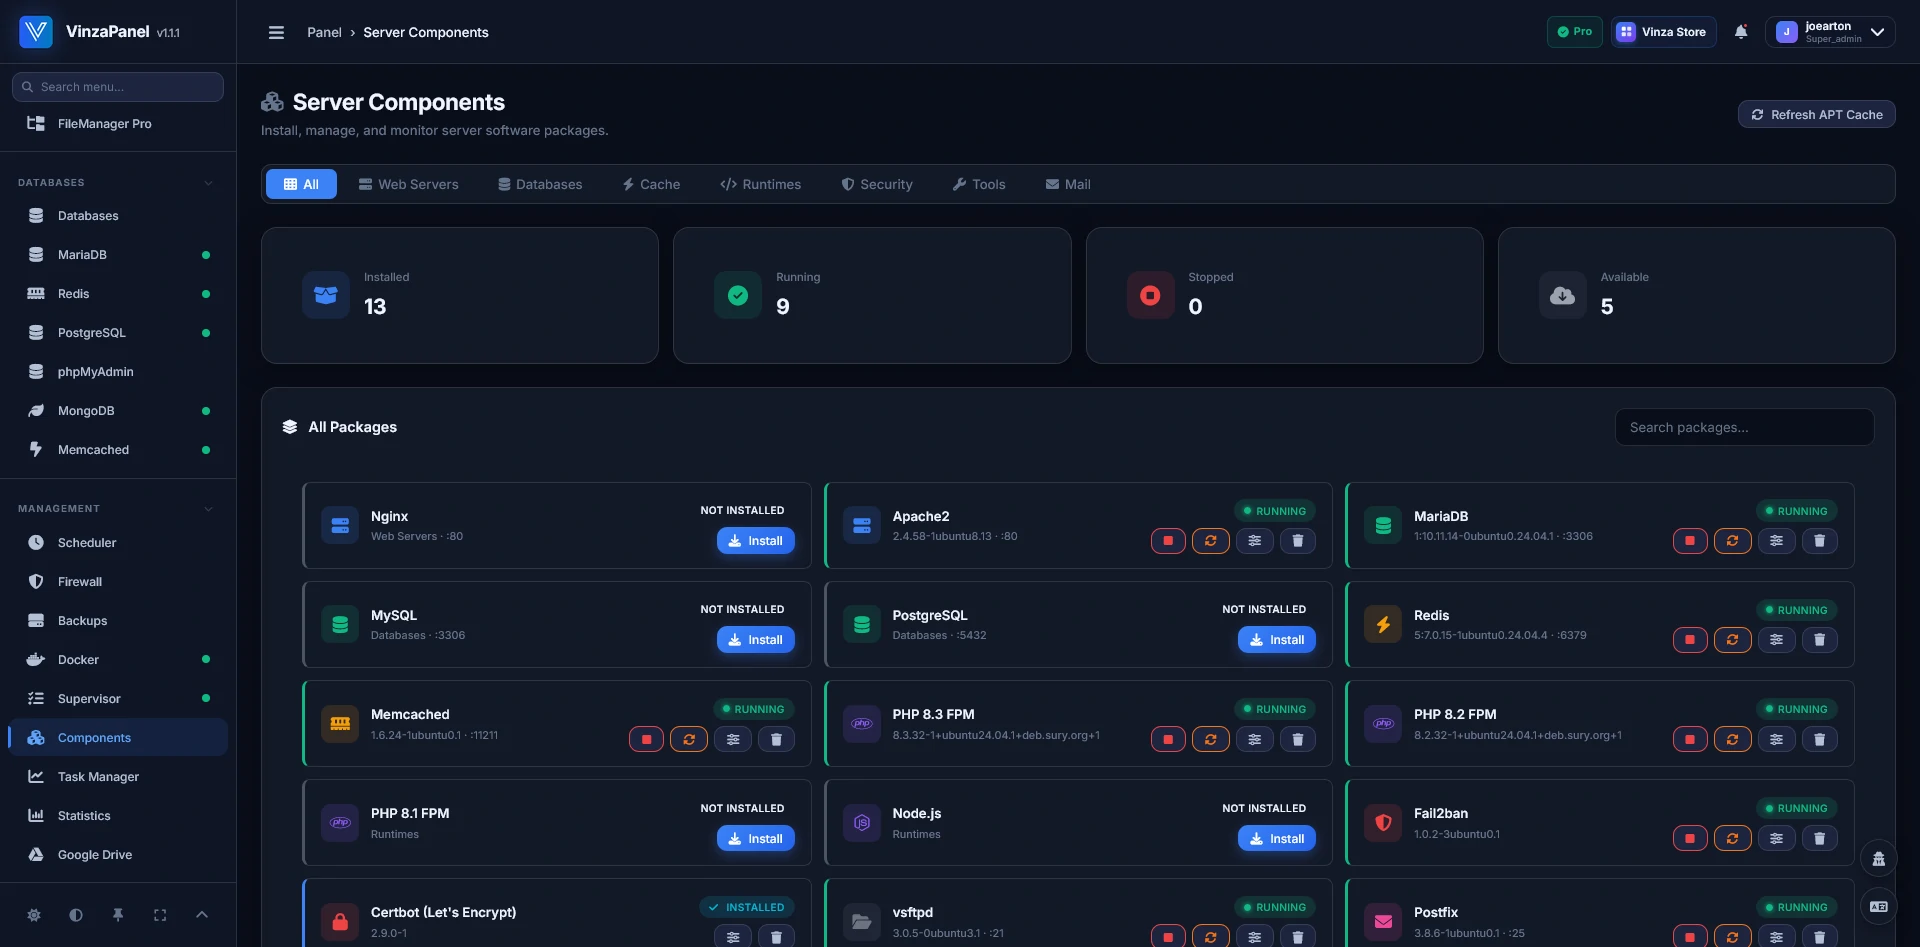Install the MySQL package
This screenshot has height=947, width=1920.
[756, 640]
